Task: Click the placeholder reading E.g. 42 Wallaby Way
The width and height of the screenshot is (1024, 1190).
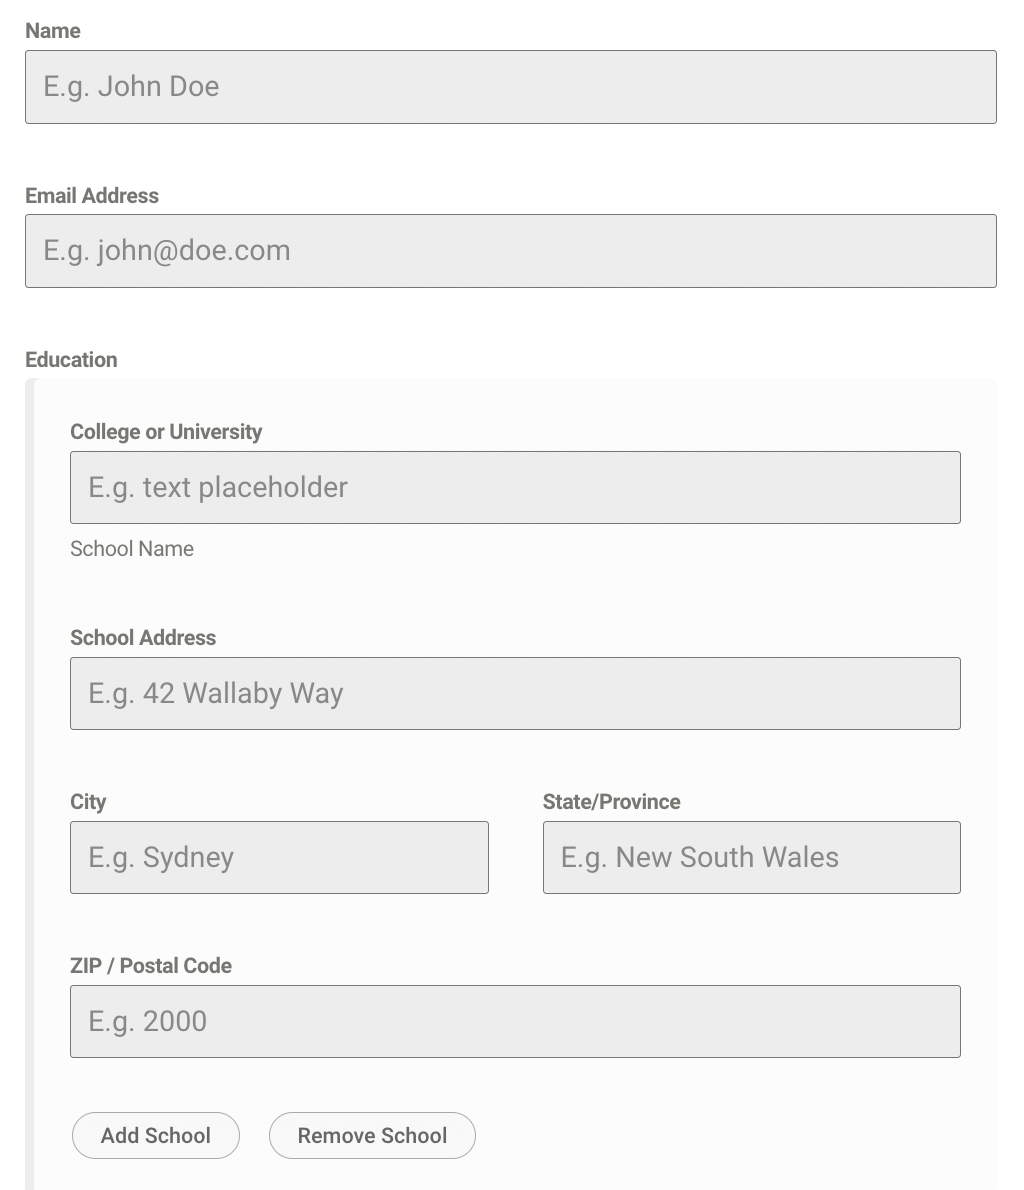Action: [215, 693]
